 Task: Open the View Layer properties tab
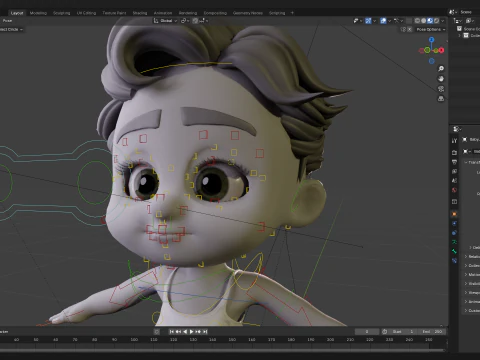pyautogui.click(x=454, y=171)
